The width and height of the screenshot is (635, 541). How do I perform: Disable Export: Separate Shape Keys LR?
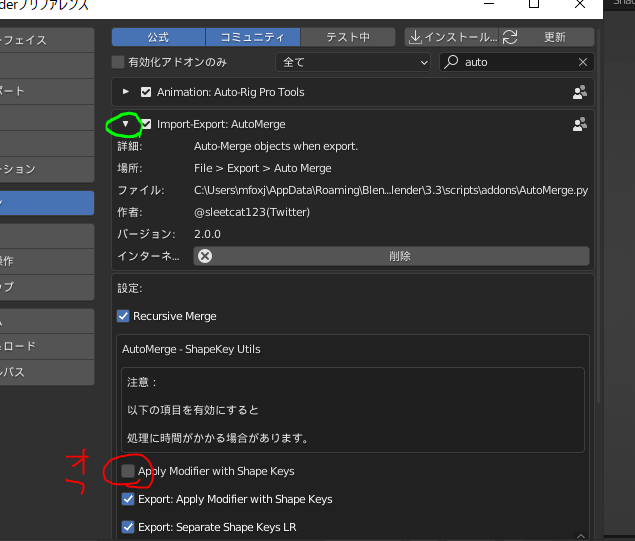127,527
